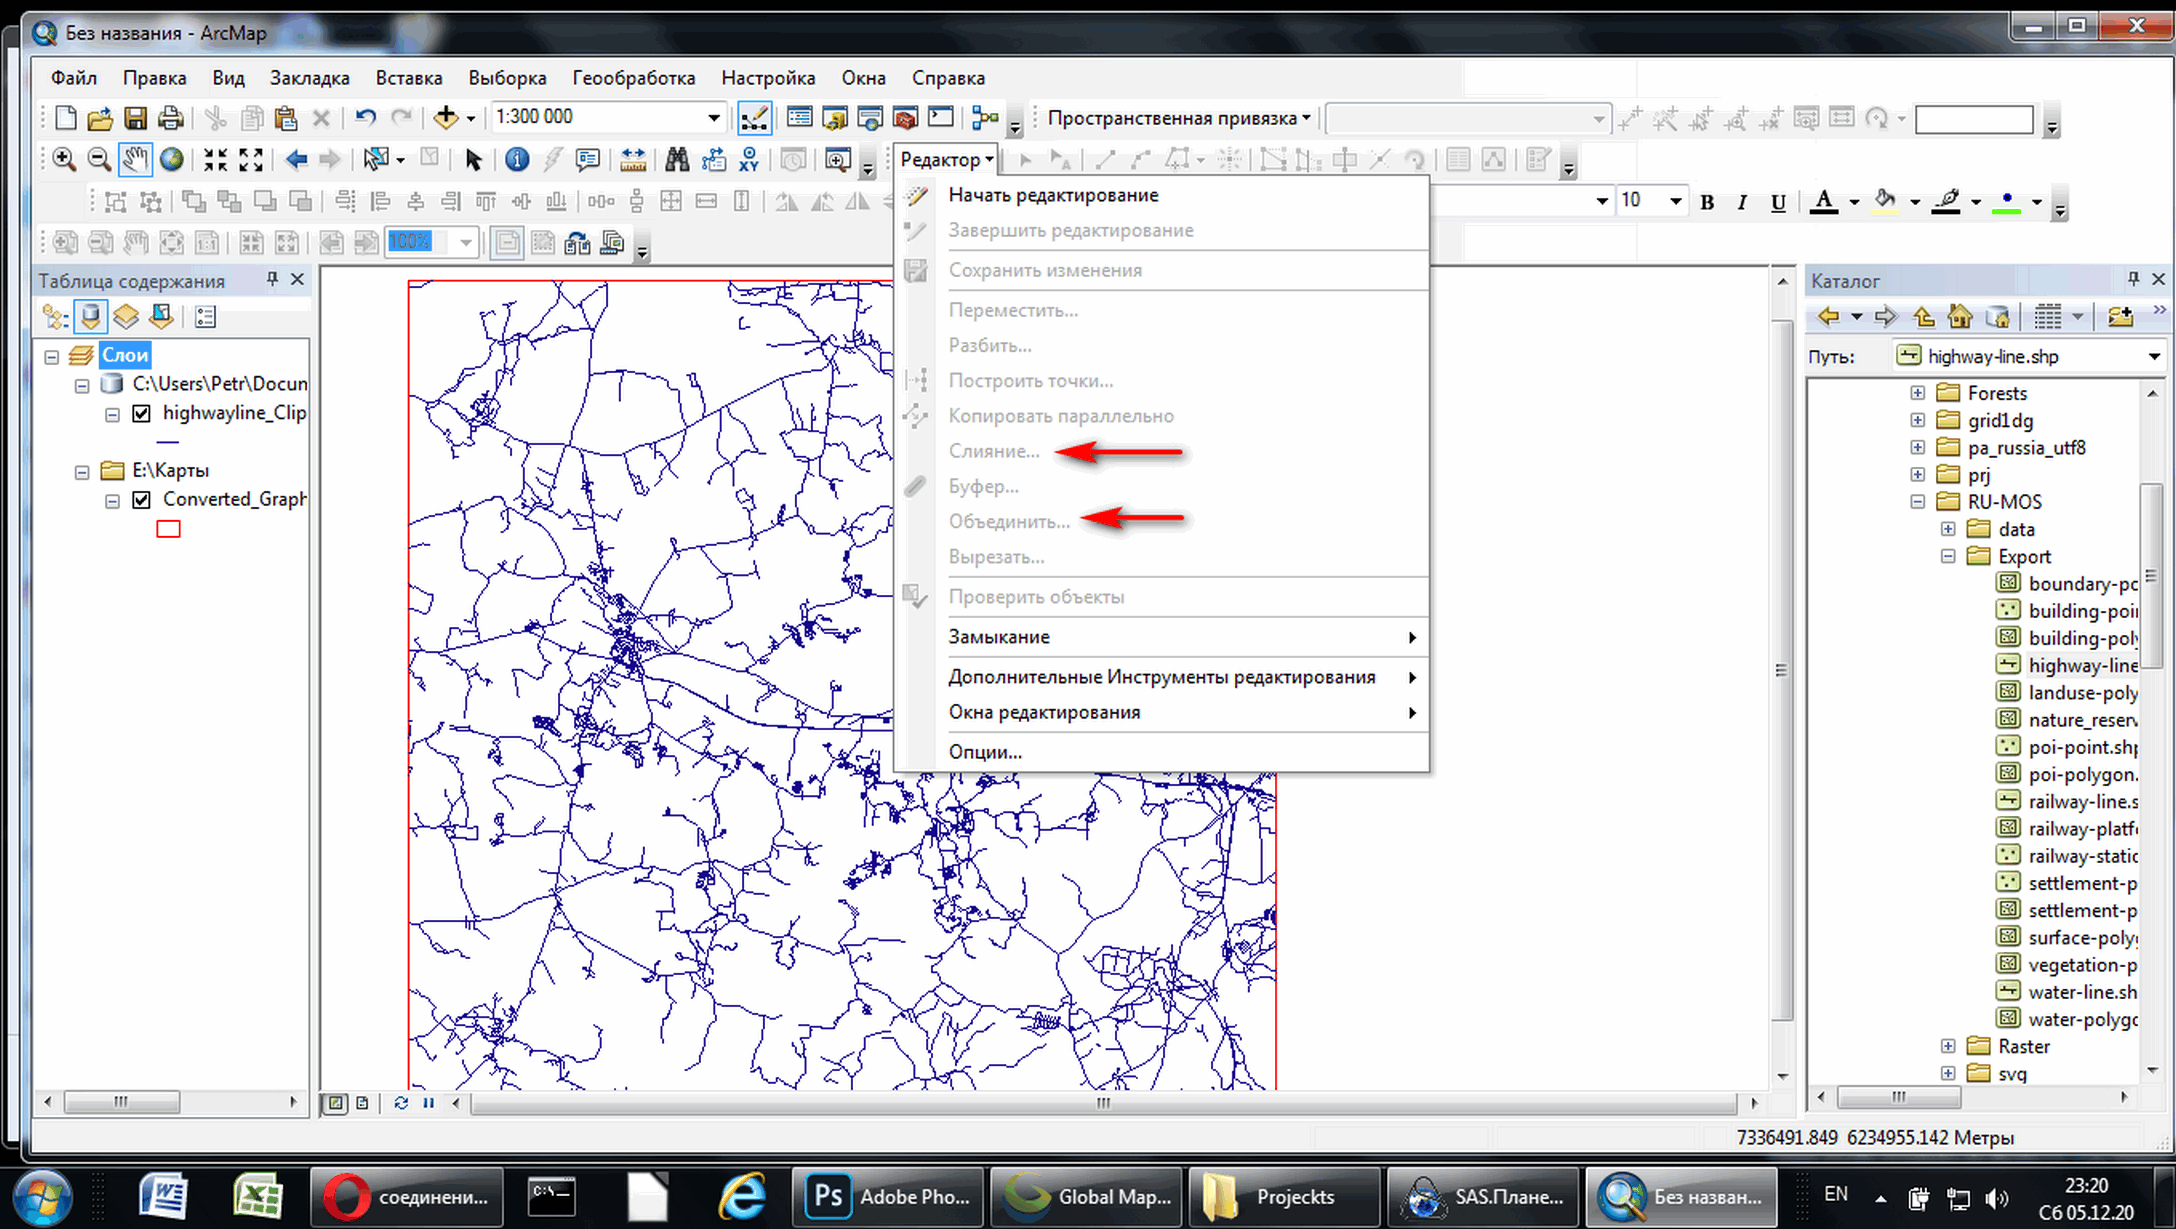Viewport: 2176px width, 1229px height.
Task: Open the map scale dropdown
Action: click(713, 118)
